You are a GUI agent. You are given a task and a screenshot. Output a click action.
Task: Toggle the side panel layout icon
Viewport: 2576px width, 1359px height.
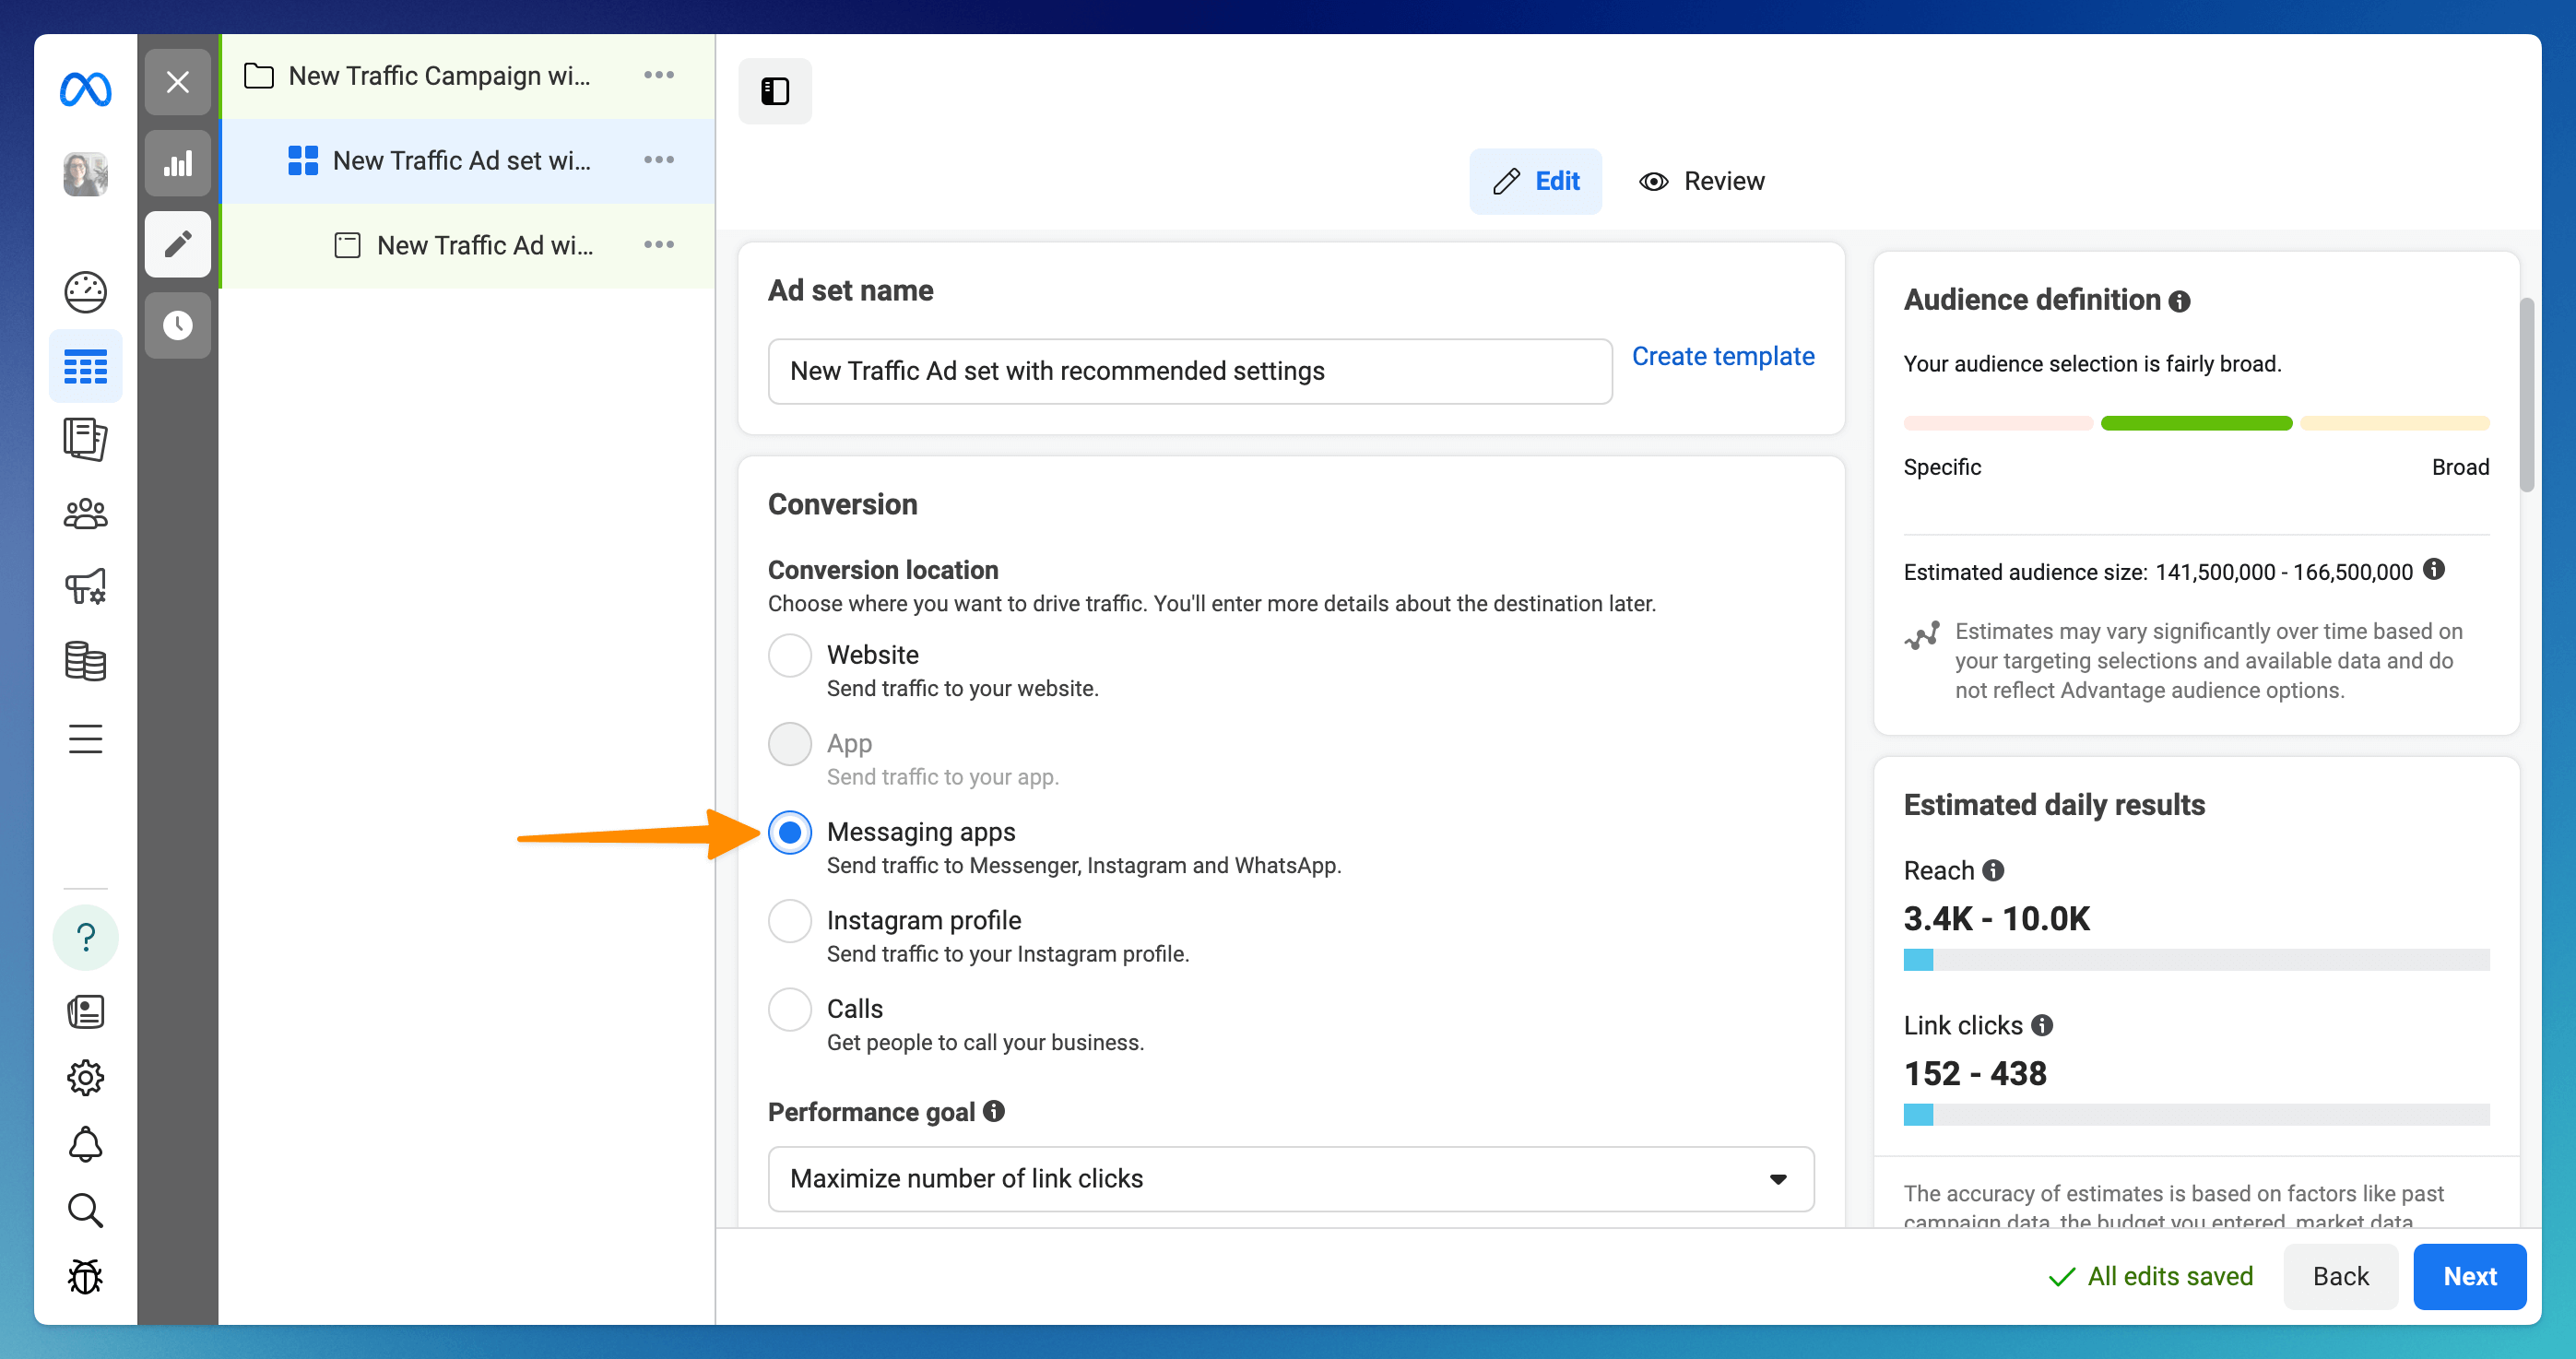click(x=775, y=91)
